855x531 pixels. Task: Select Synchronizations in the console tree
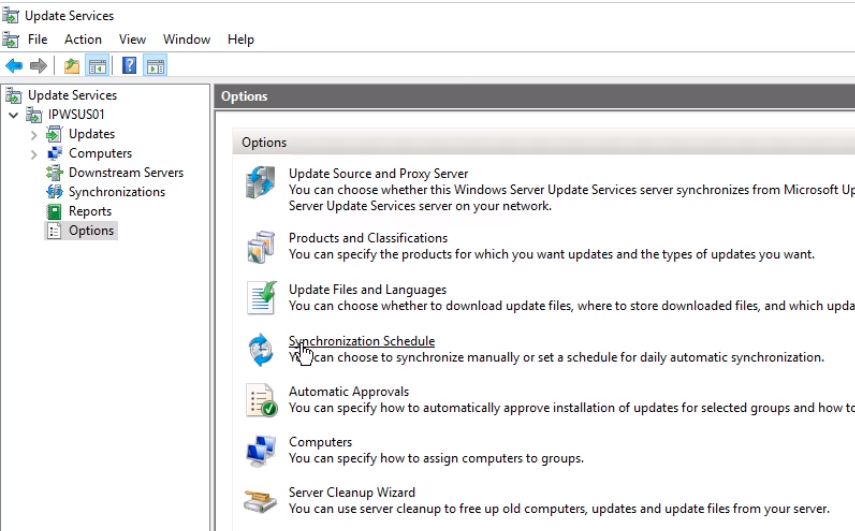tap(116, 192)
